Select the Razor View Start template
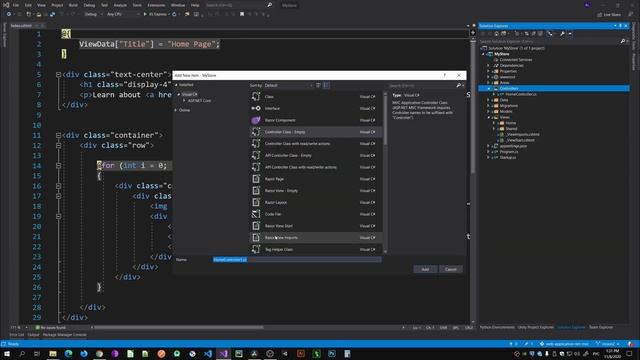Viewport: 640px width, 360px height. pos(316,226)
